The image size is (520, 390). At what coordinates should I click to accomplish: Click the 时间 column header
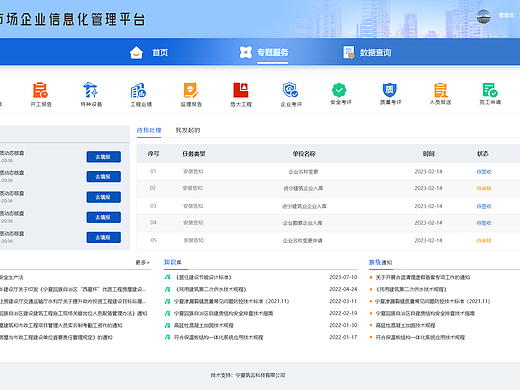tap(429, 154)
